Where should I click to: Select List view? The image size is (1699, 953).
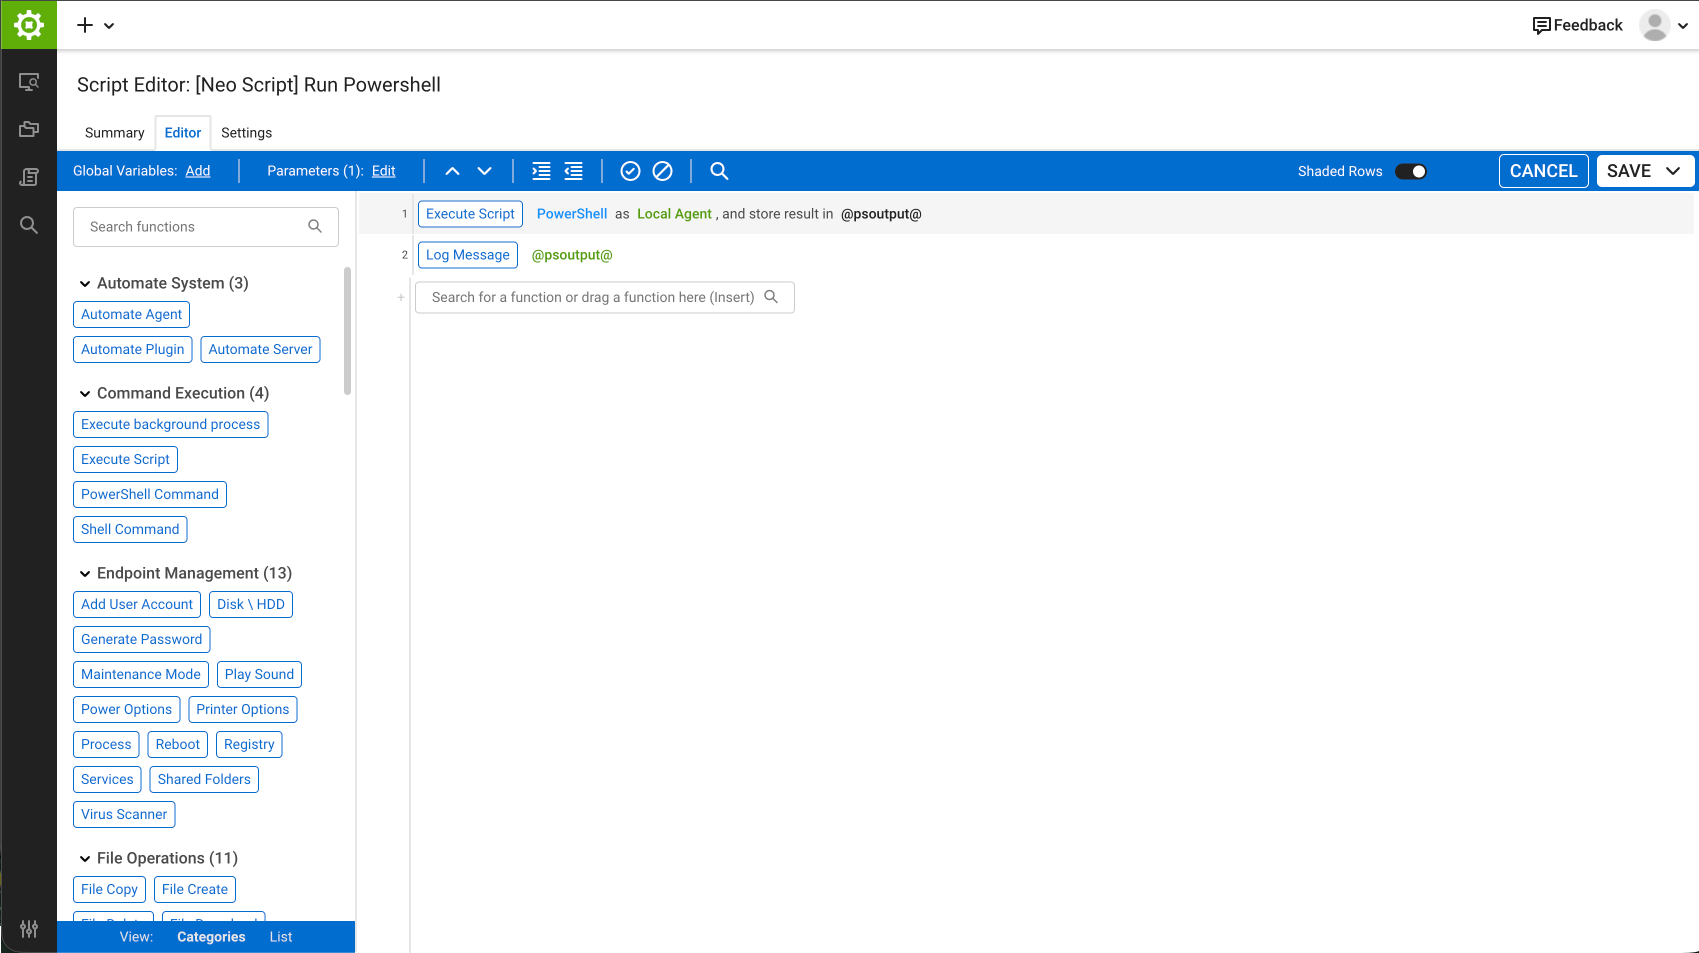[281, 937]
